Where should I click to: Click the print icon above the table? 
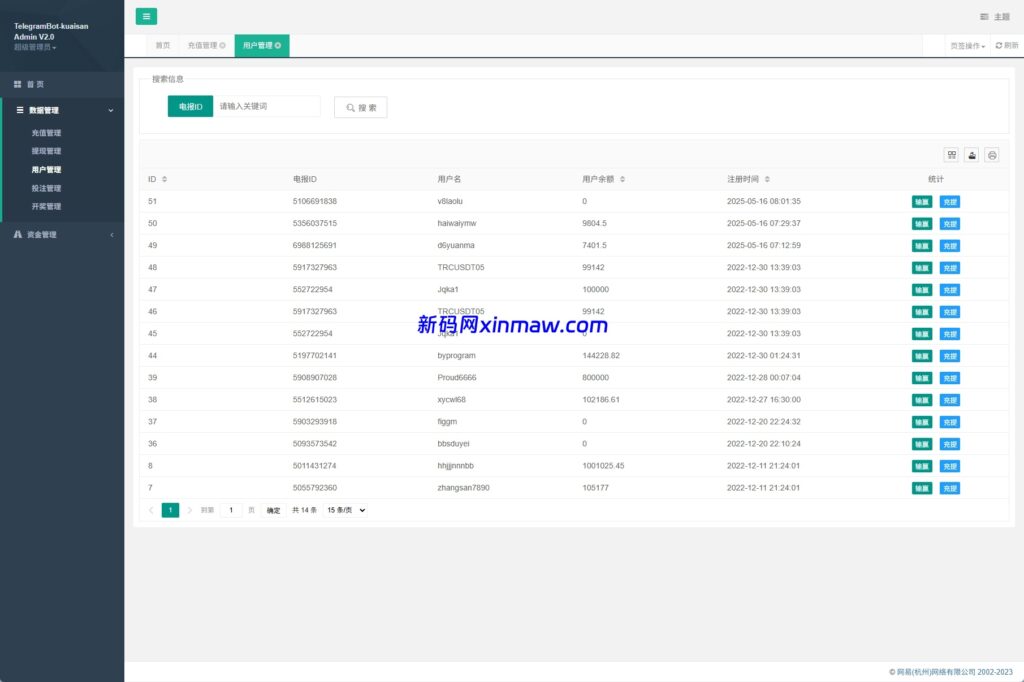coord(992,155)
